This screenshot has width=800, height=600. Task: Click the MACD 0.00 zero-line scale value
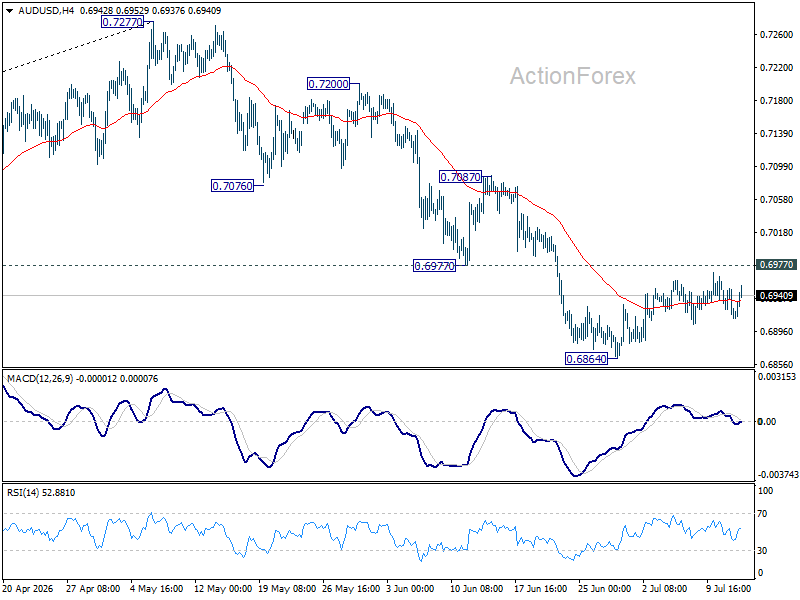(767, 421)
